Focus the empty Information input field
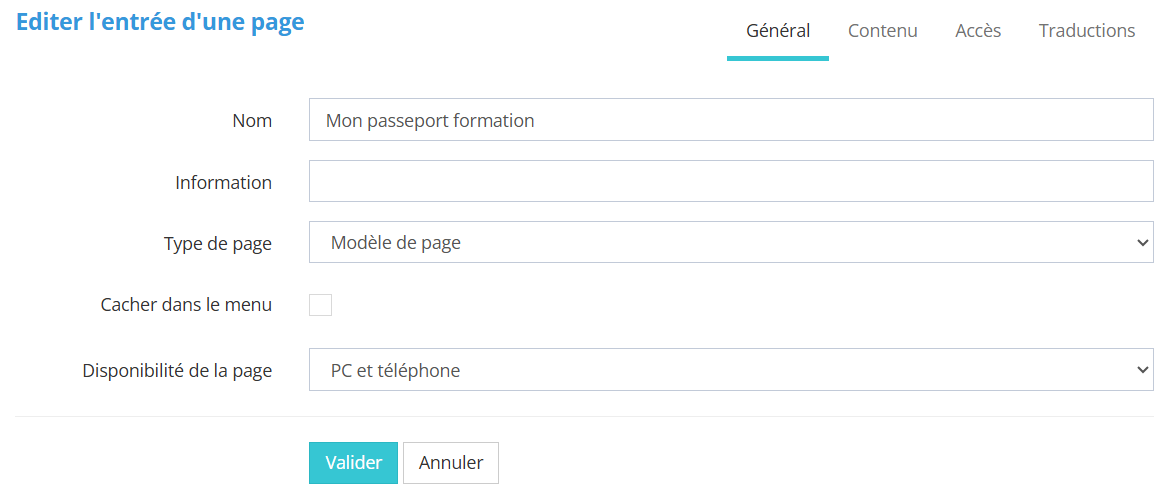 click(731, 182)
